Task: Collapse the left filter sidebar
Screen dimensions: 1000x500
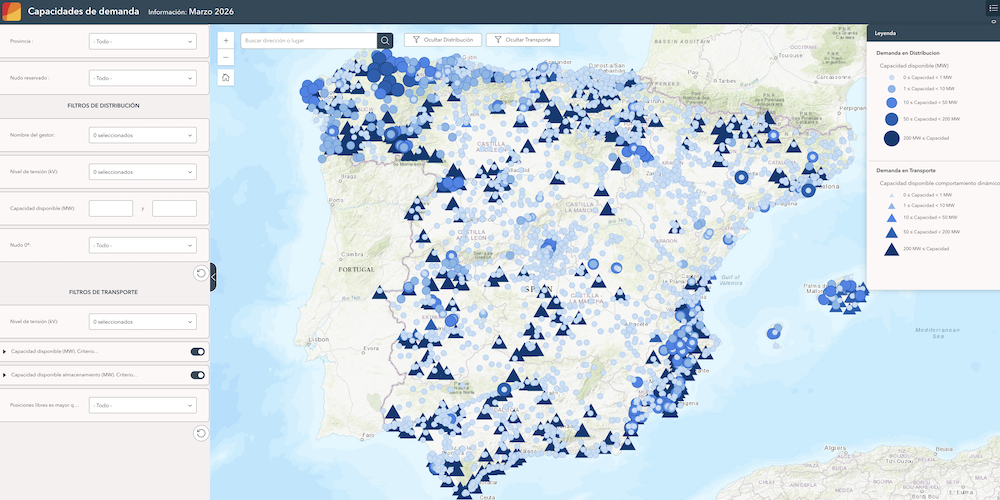Action: coord(213,277)
